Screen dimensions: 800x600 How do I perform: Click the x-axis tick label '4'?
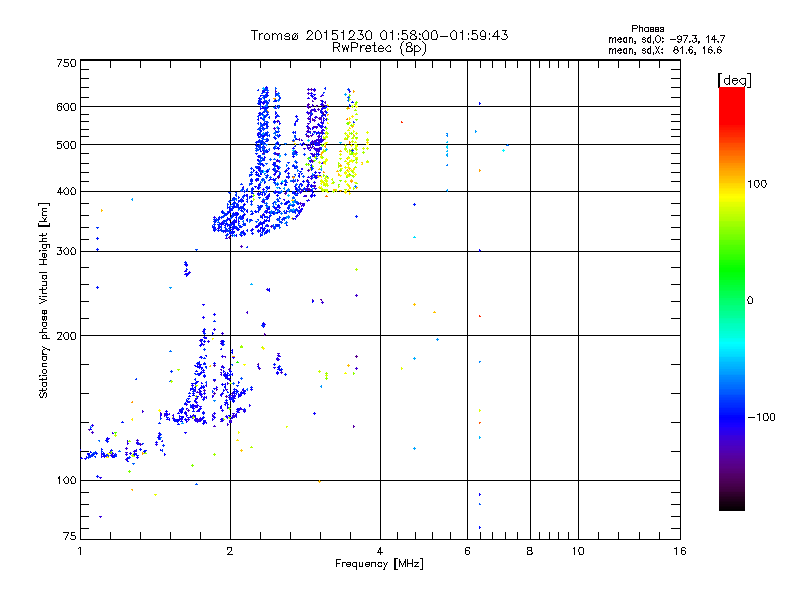380,551
